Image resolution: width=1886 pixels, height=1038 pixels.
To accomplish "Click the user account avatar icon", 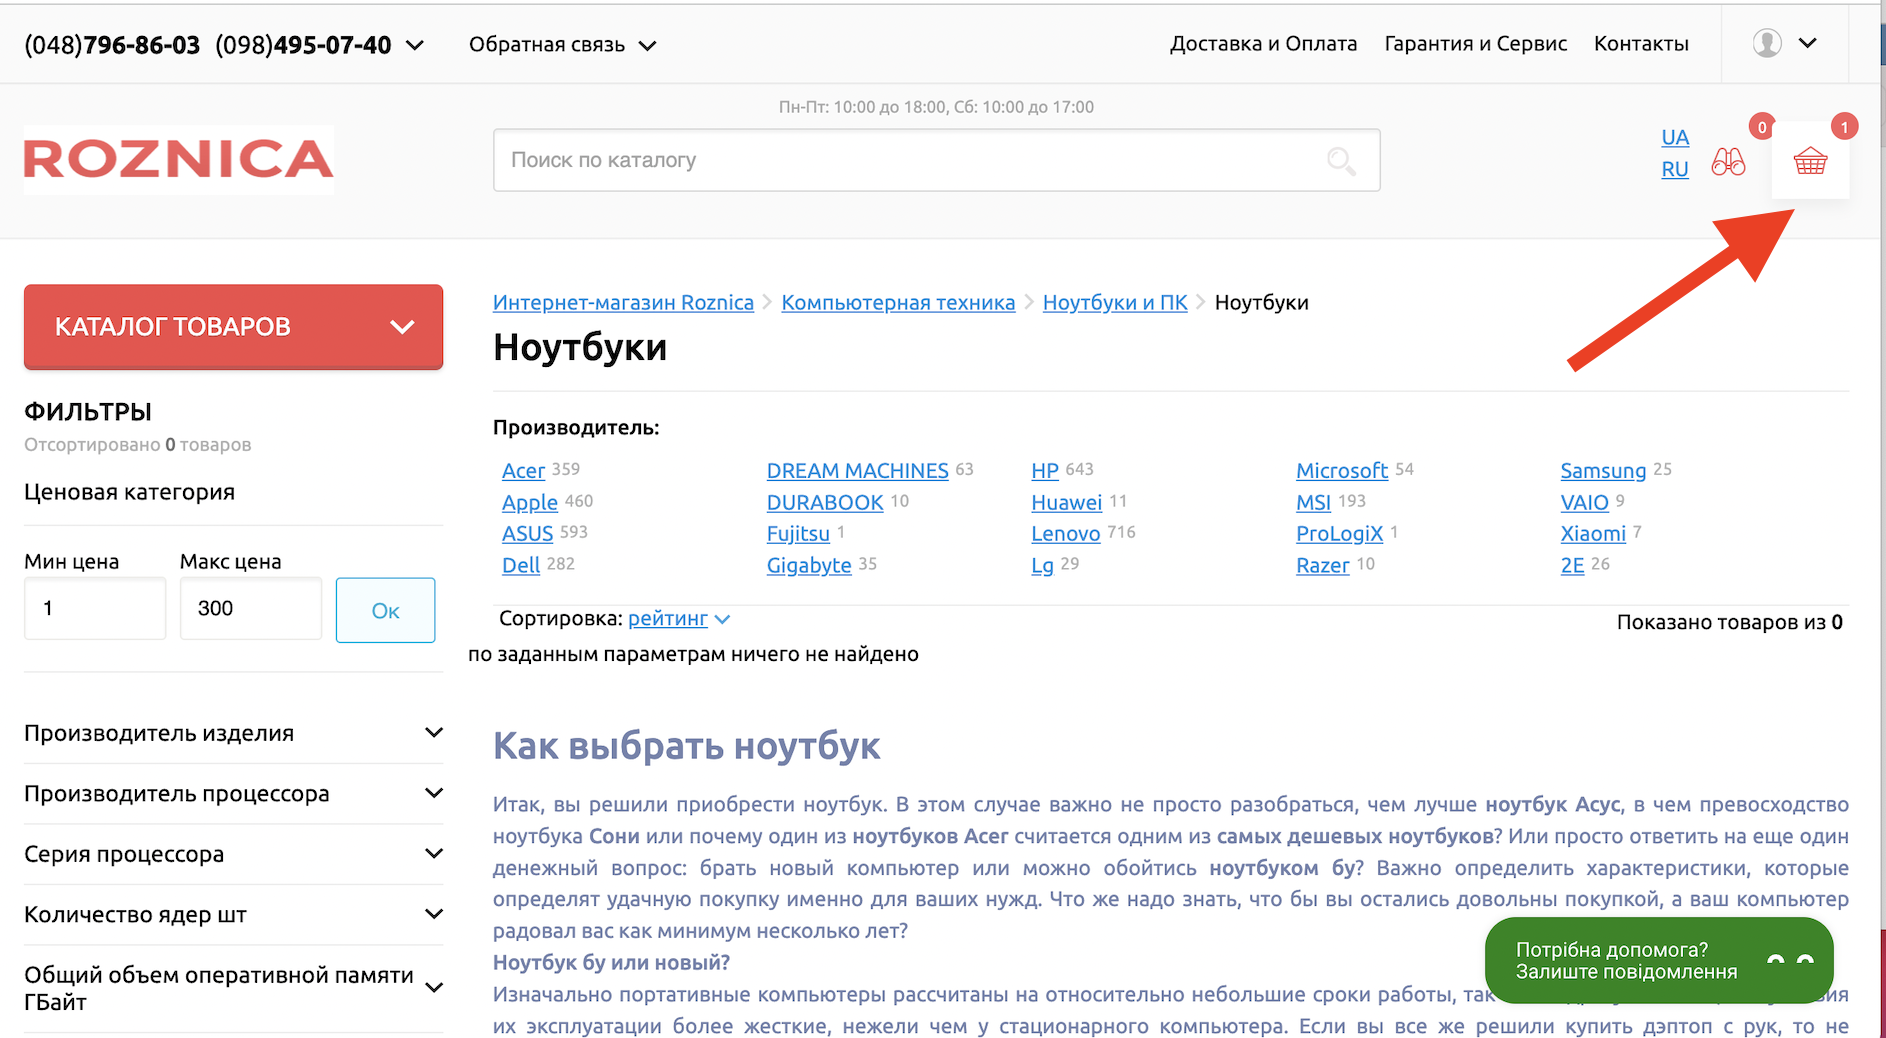I will 1767,43.
